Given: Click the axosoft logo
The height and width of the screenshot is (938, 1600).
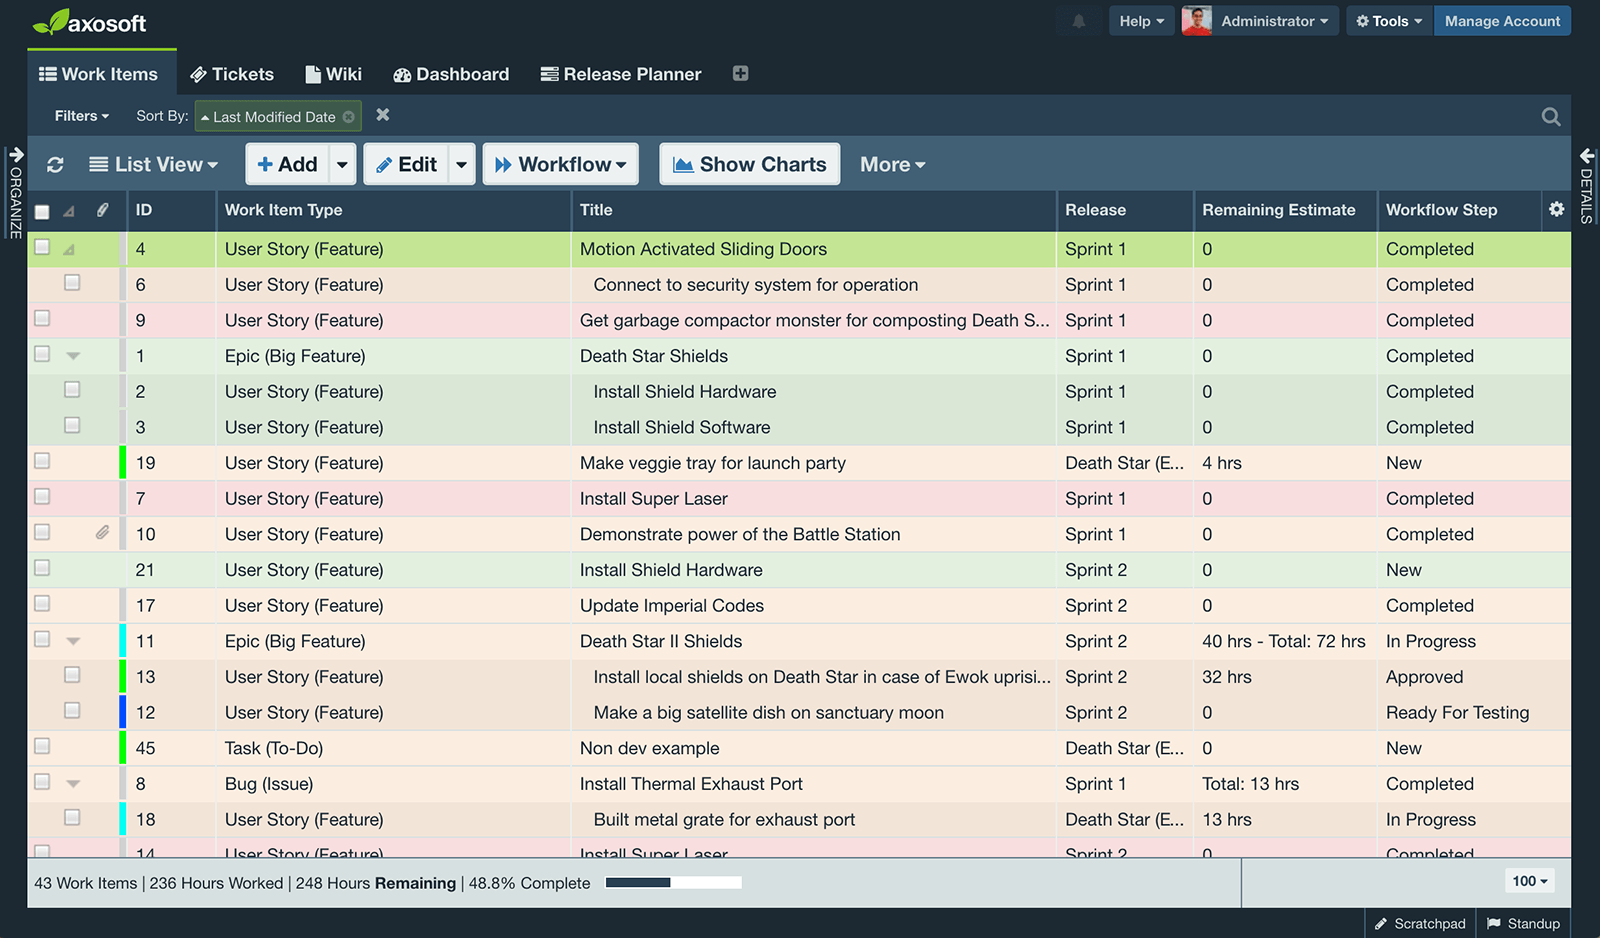Looking at the screenshot, I should pyautogui.click(x=89, y=22).
